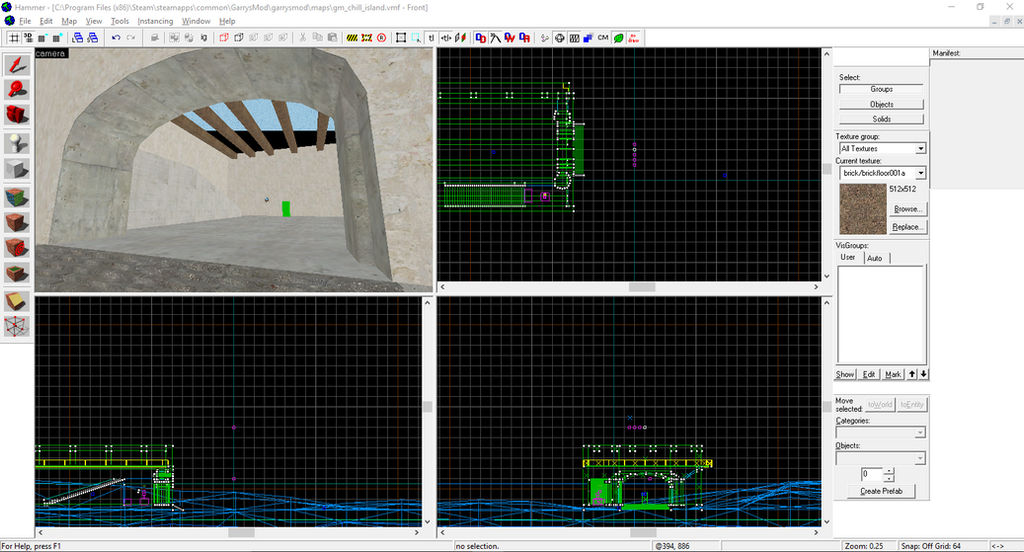Toggle cordon state yellow-black striped icon

(x=352, y=38)
